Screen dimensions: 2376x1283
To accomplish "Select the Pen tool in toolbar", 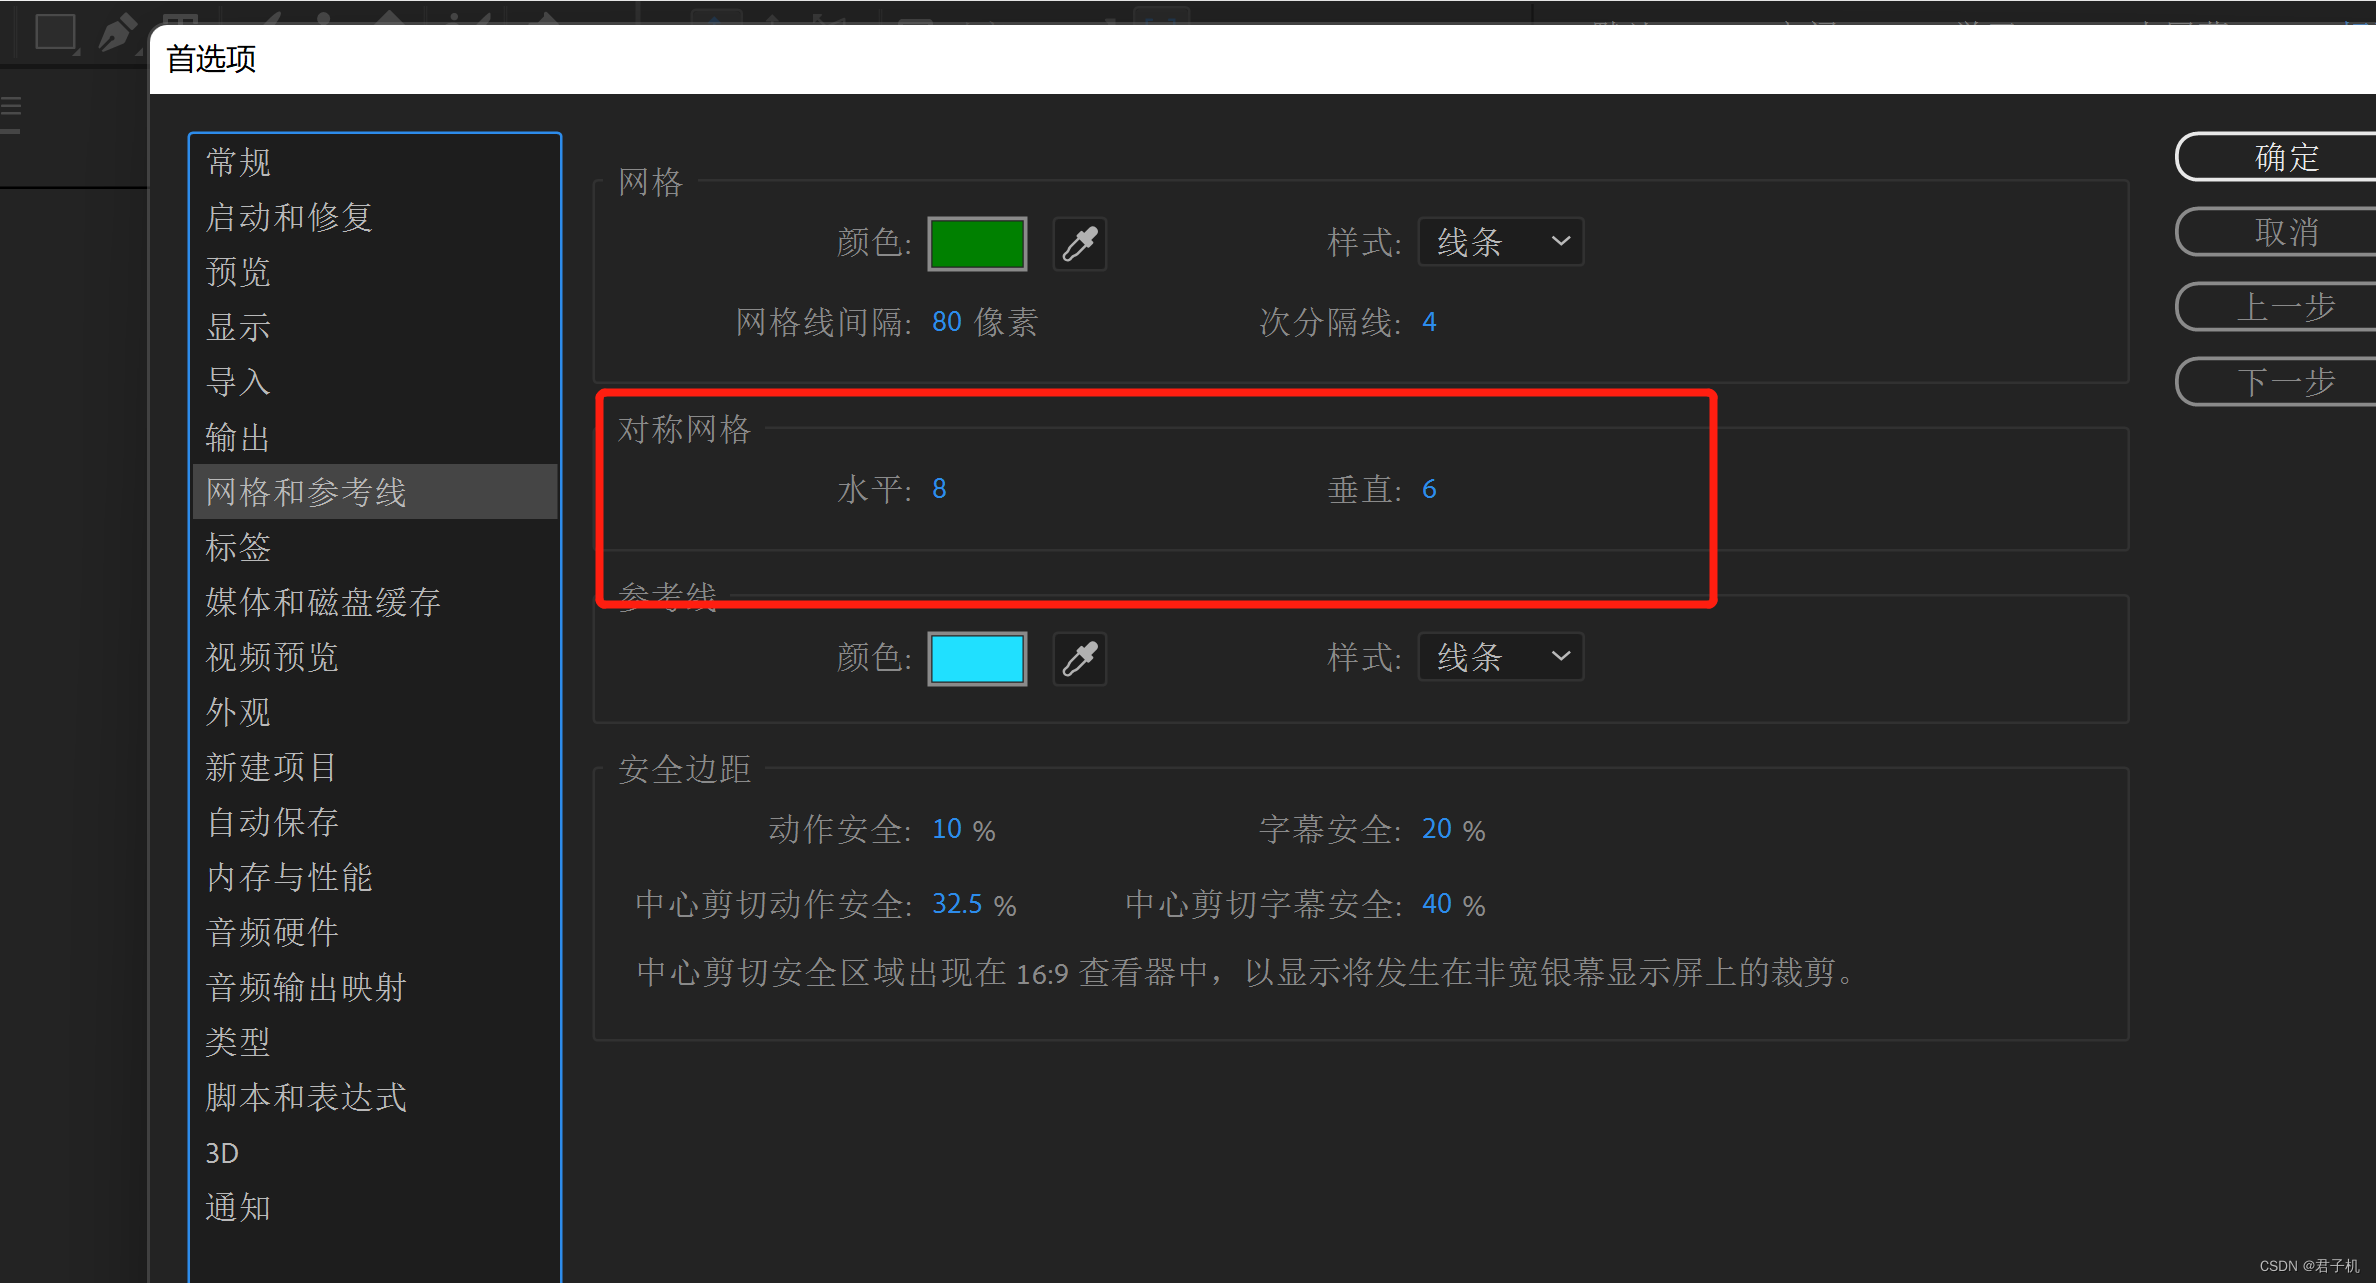I will [116, 32].
